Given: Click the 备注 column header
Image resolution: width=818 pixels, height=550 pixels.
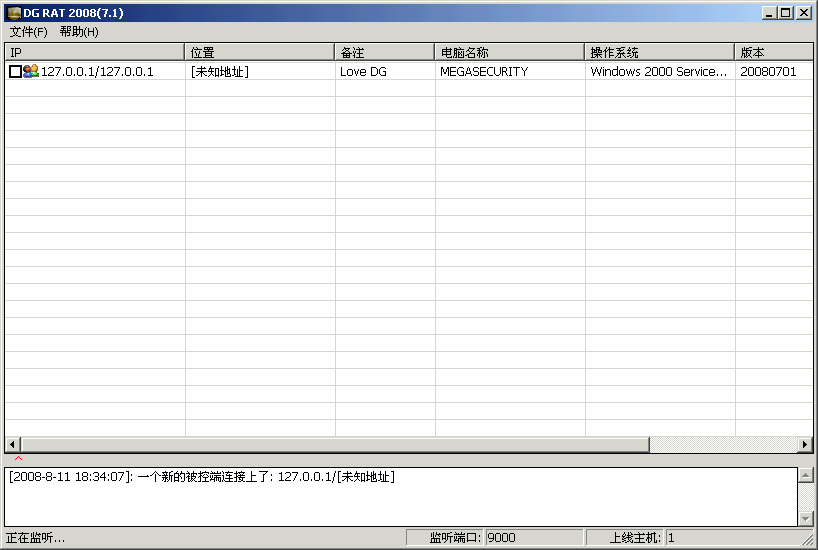Looking at the screenshot, I should point(384,52).
